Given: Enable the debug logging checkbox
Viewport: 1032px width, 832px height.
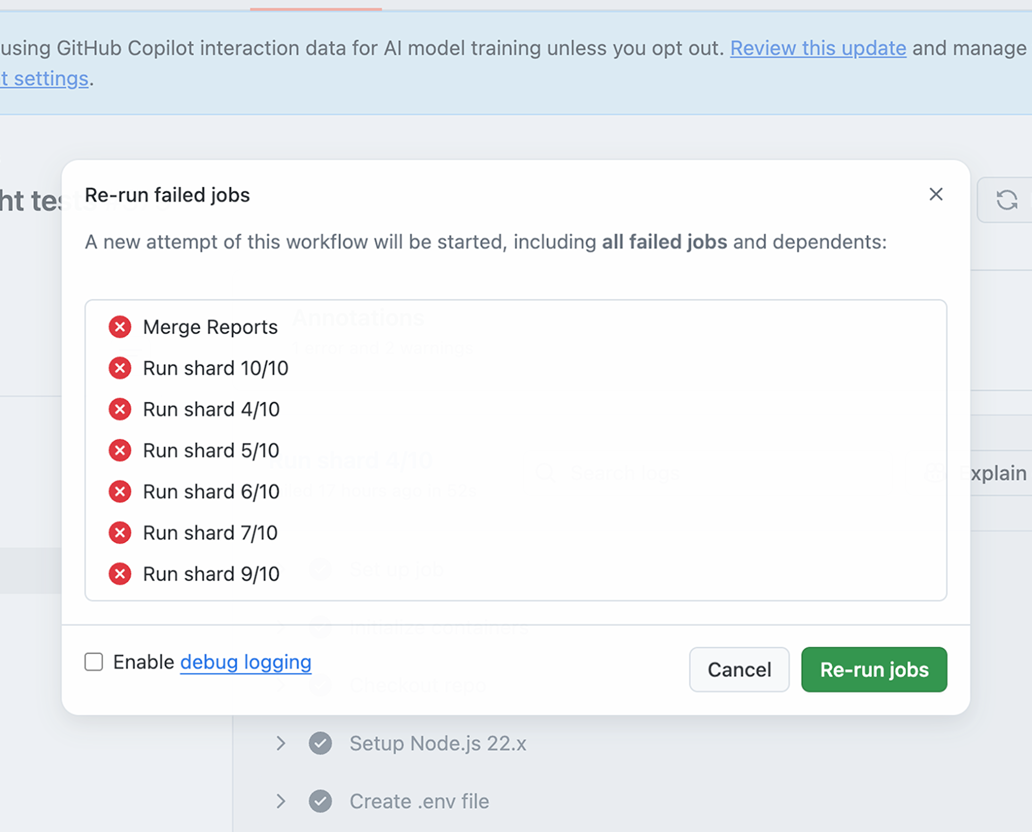Looking at the screenshot, I should click(x=94, y=662).
